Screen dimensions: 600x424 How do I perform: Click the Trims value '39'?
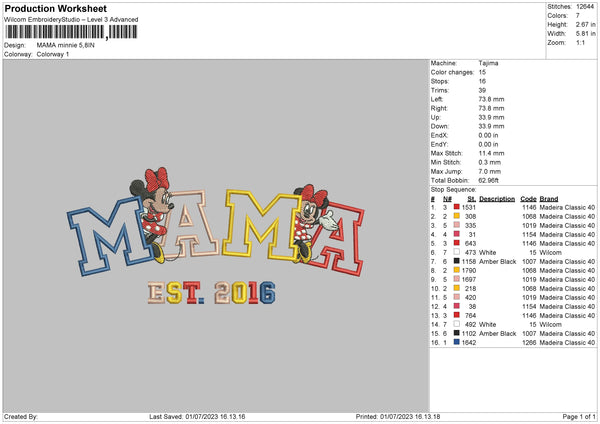coord(482,90)
